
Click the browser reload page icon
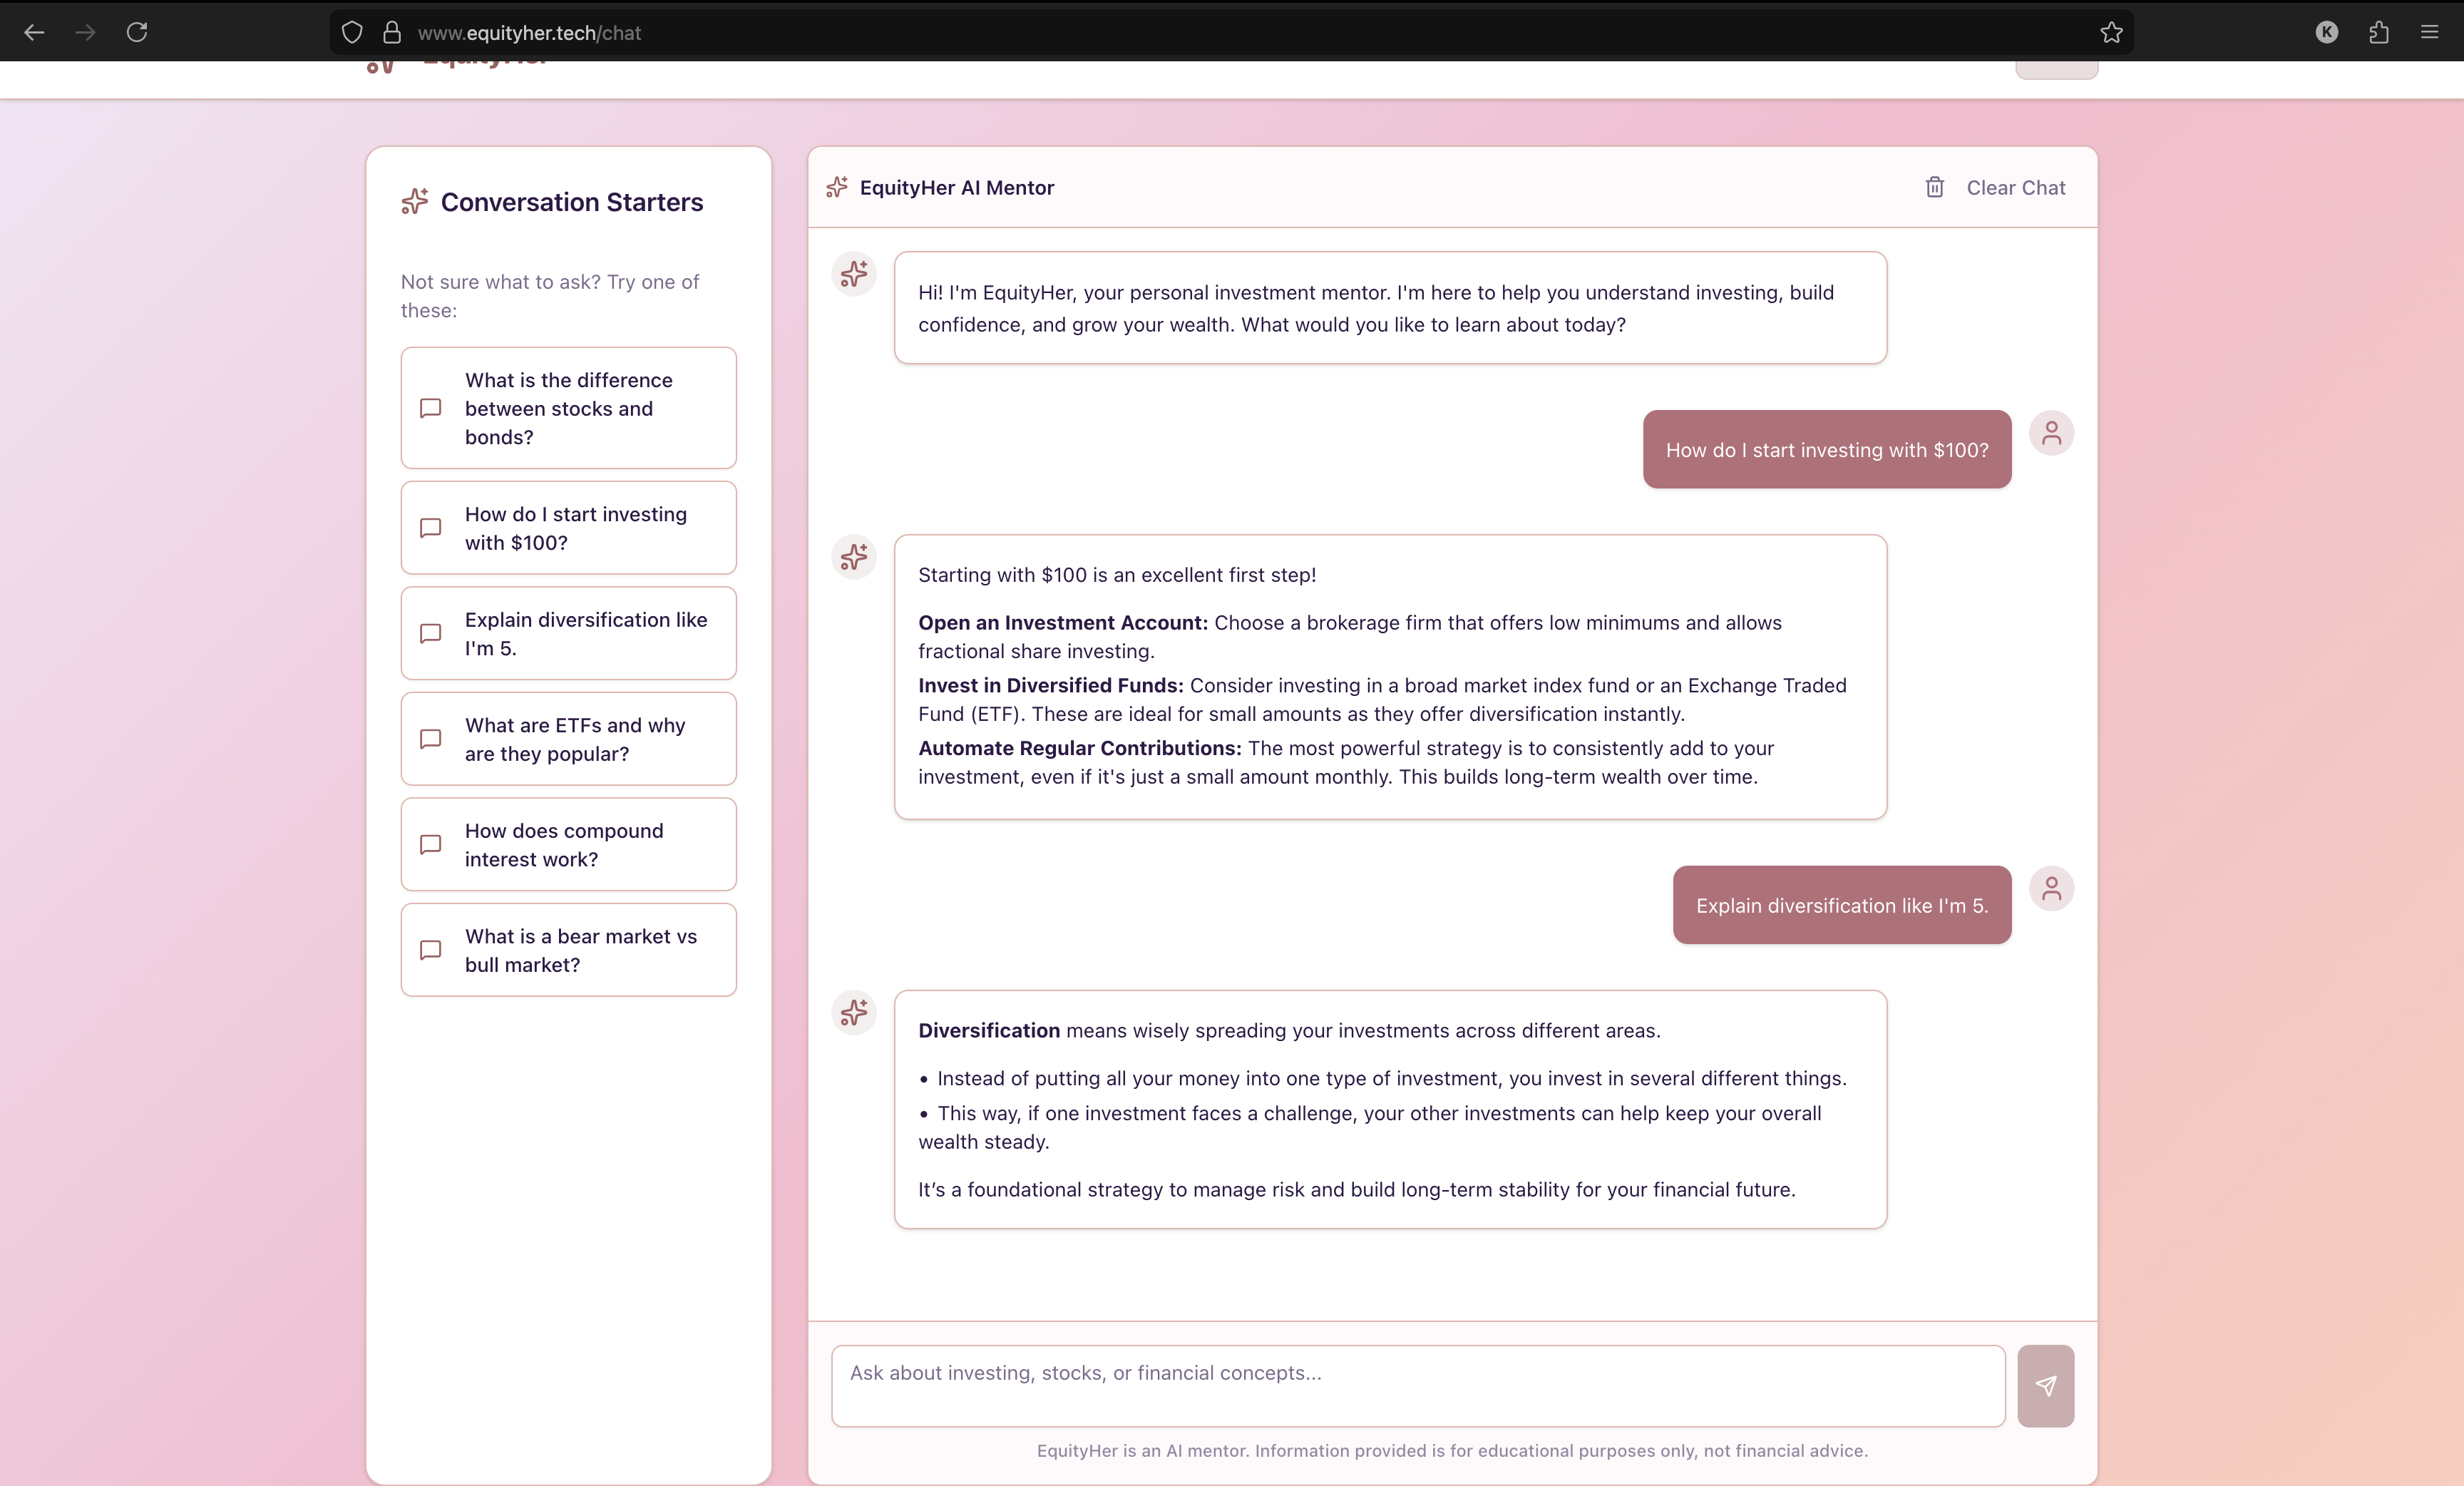tap(137, 32)
